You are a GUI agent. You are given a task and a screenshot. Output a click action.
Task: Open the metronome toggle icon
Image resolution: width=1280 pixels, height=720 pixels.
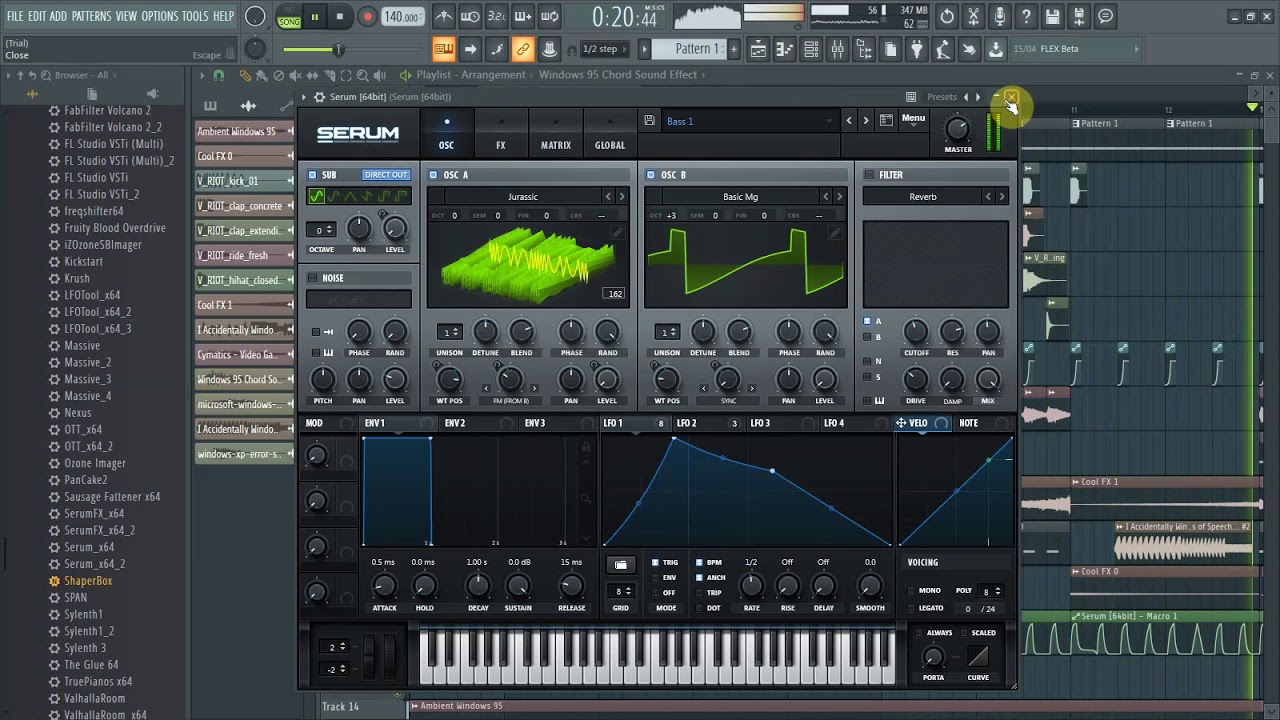444,17
